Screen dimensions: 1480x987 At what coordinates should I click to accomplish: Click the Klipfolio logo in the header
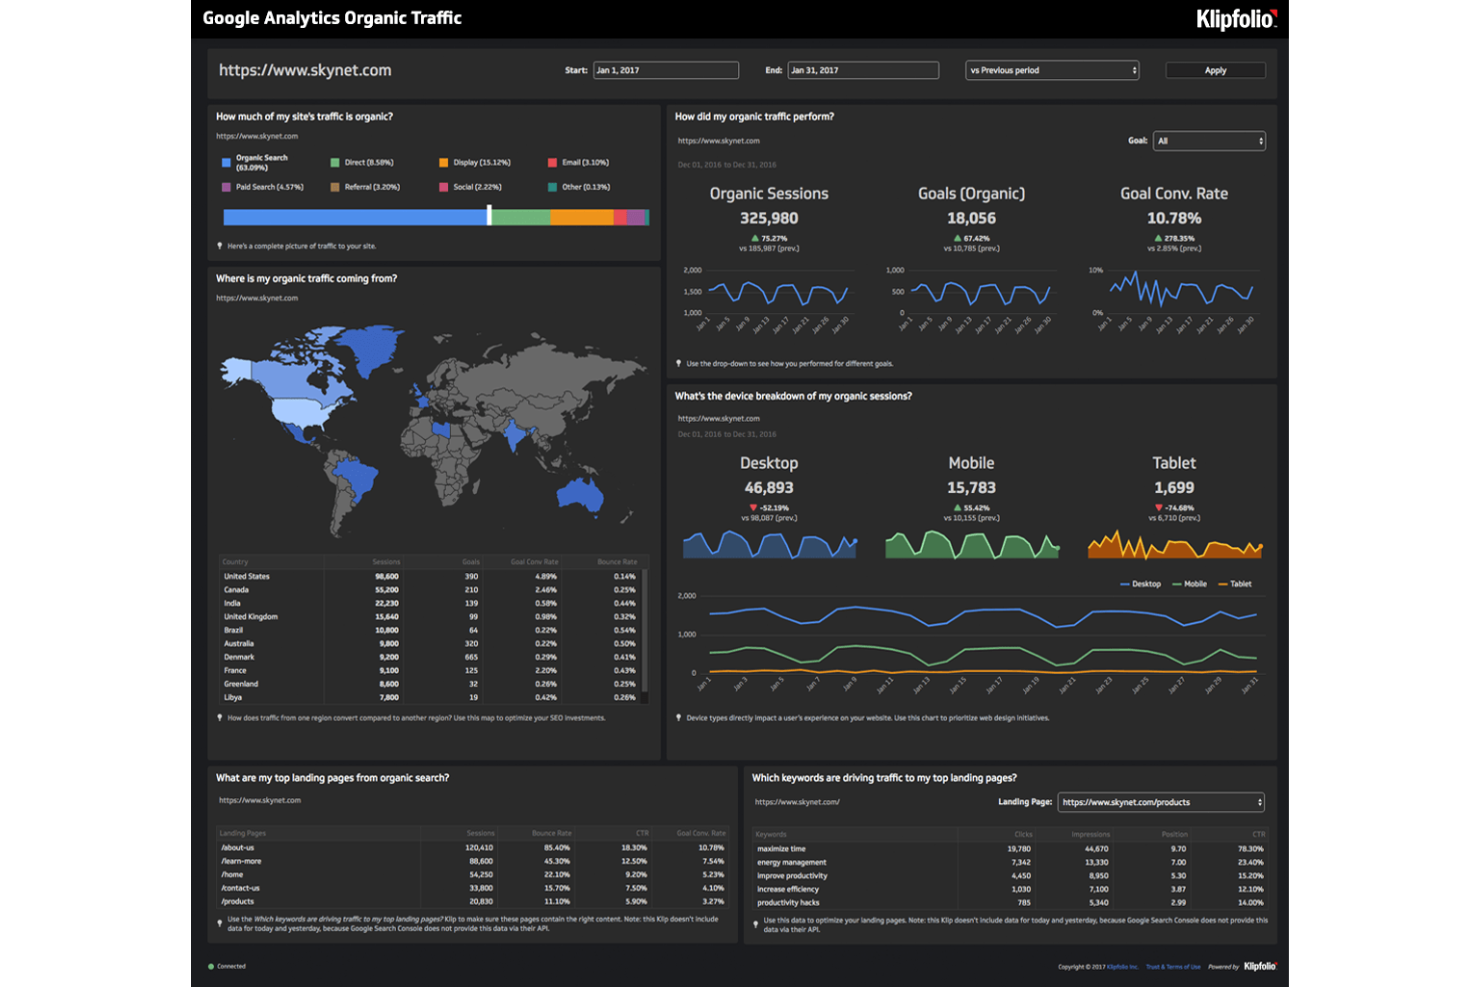[1236, 19]
